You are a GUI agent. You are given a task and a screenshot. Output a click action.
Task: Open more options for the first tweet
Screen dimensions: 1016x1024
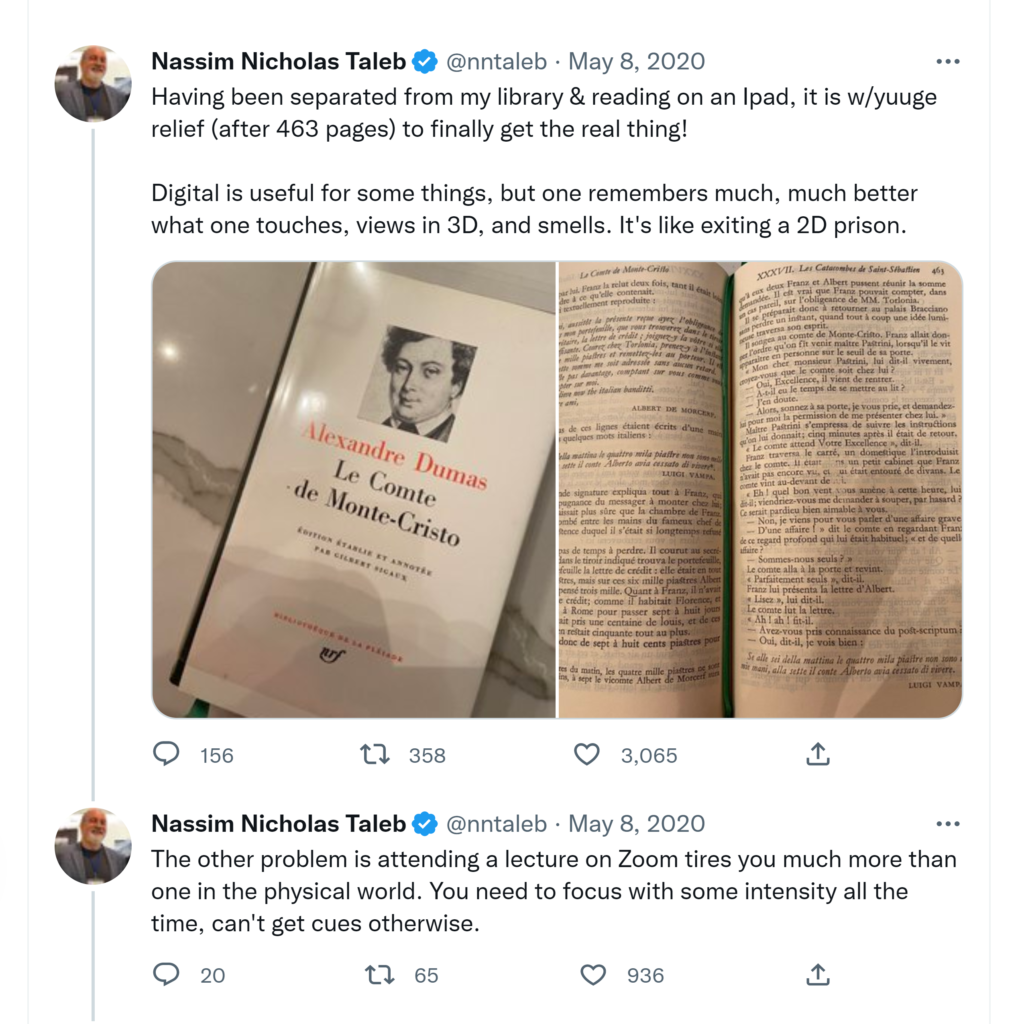[947, 62]
